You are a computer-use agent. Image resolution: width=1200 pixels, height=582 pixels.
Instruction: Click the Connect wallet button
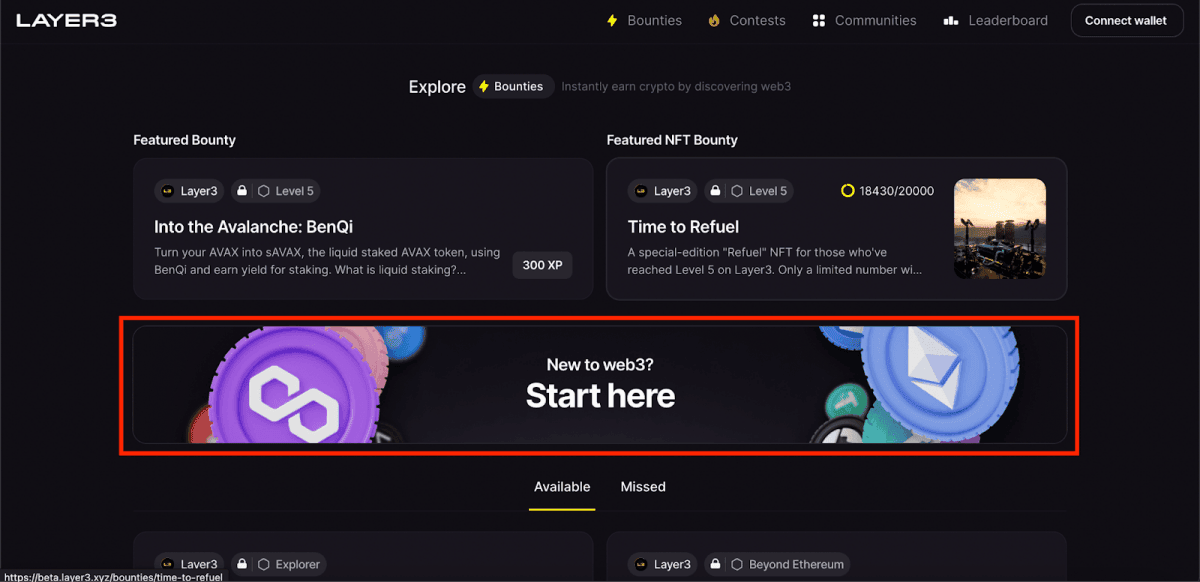tap(1126, 20)
